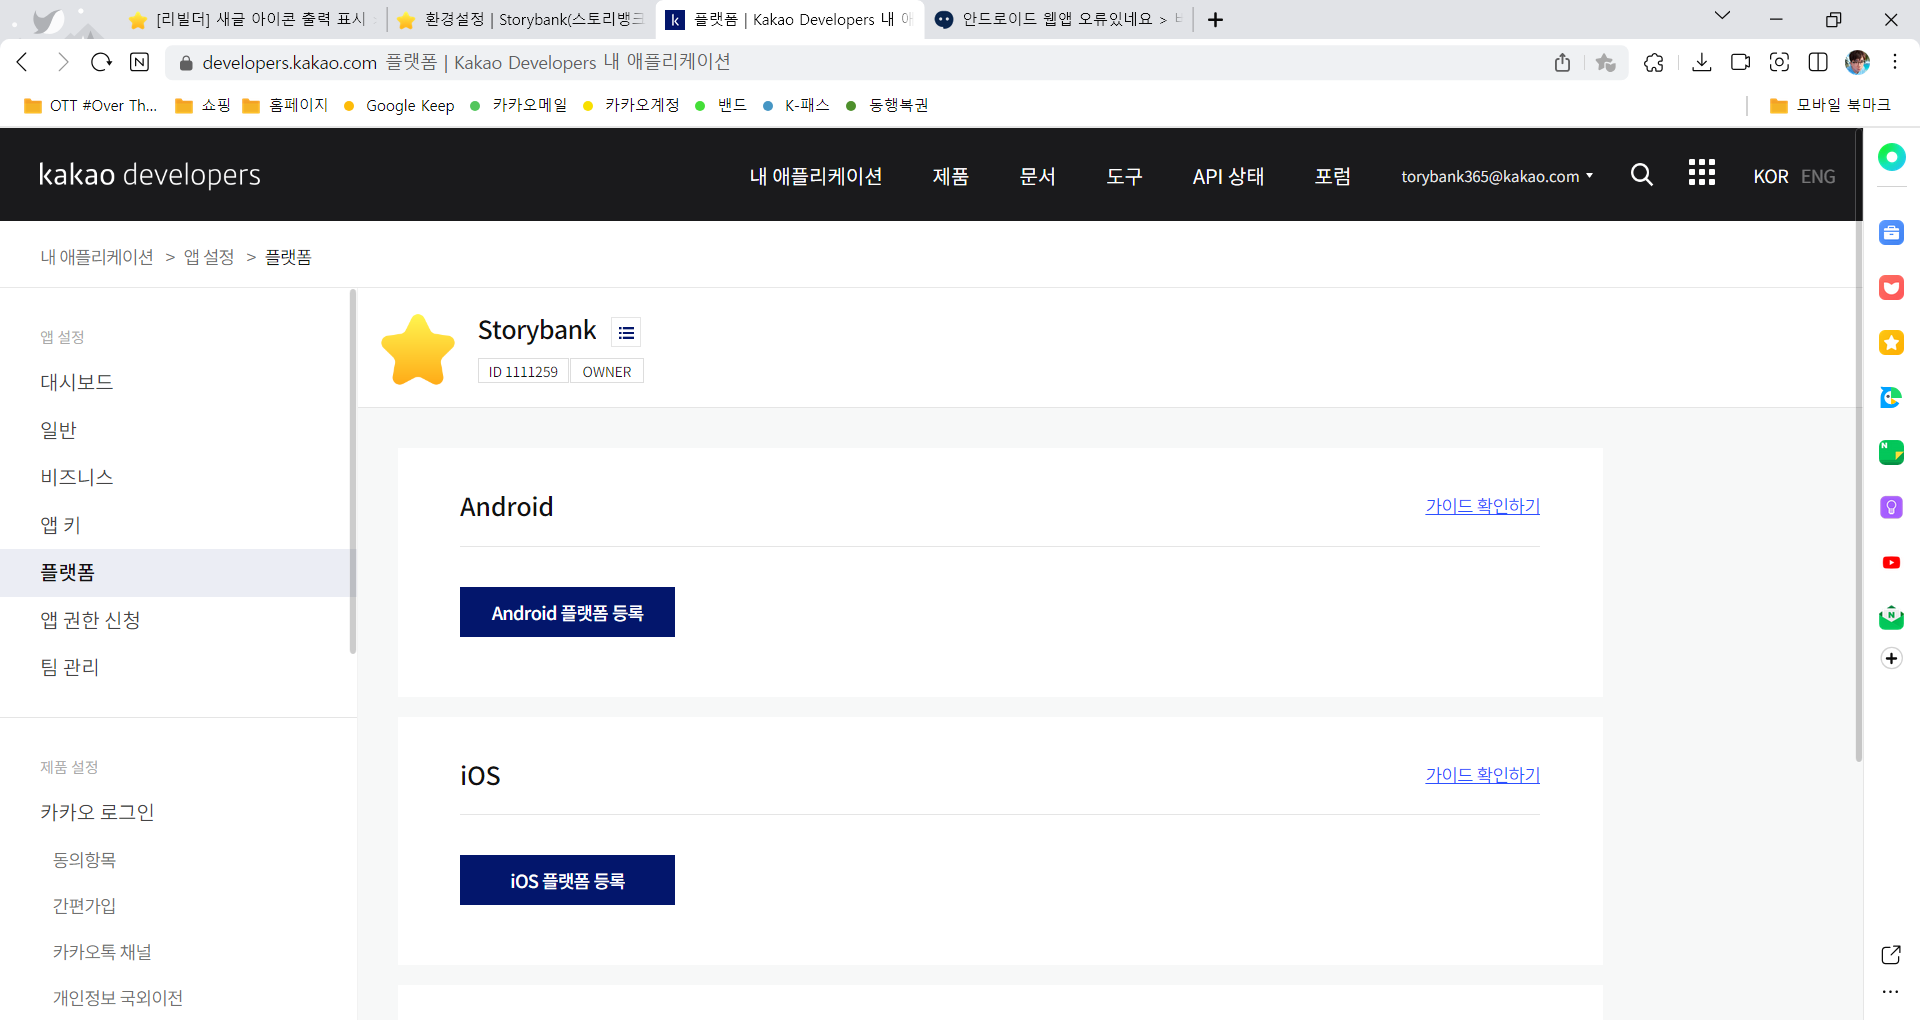The height and width of the screenshot is (1020, 1920).
Task: Open Android 가이드 확인하기 link
Action: (x=1482, y=506)
